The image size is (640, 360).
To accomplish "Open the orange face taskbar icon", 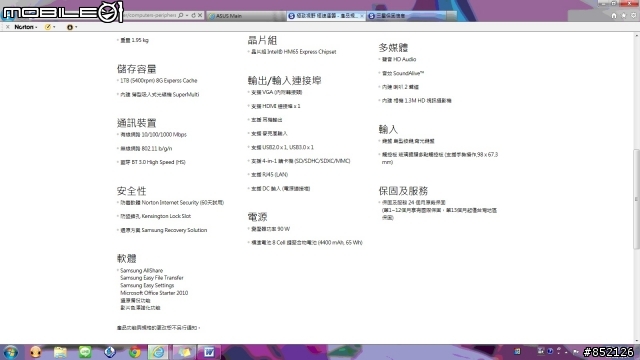I will tap(36, 352).
